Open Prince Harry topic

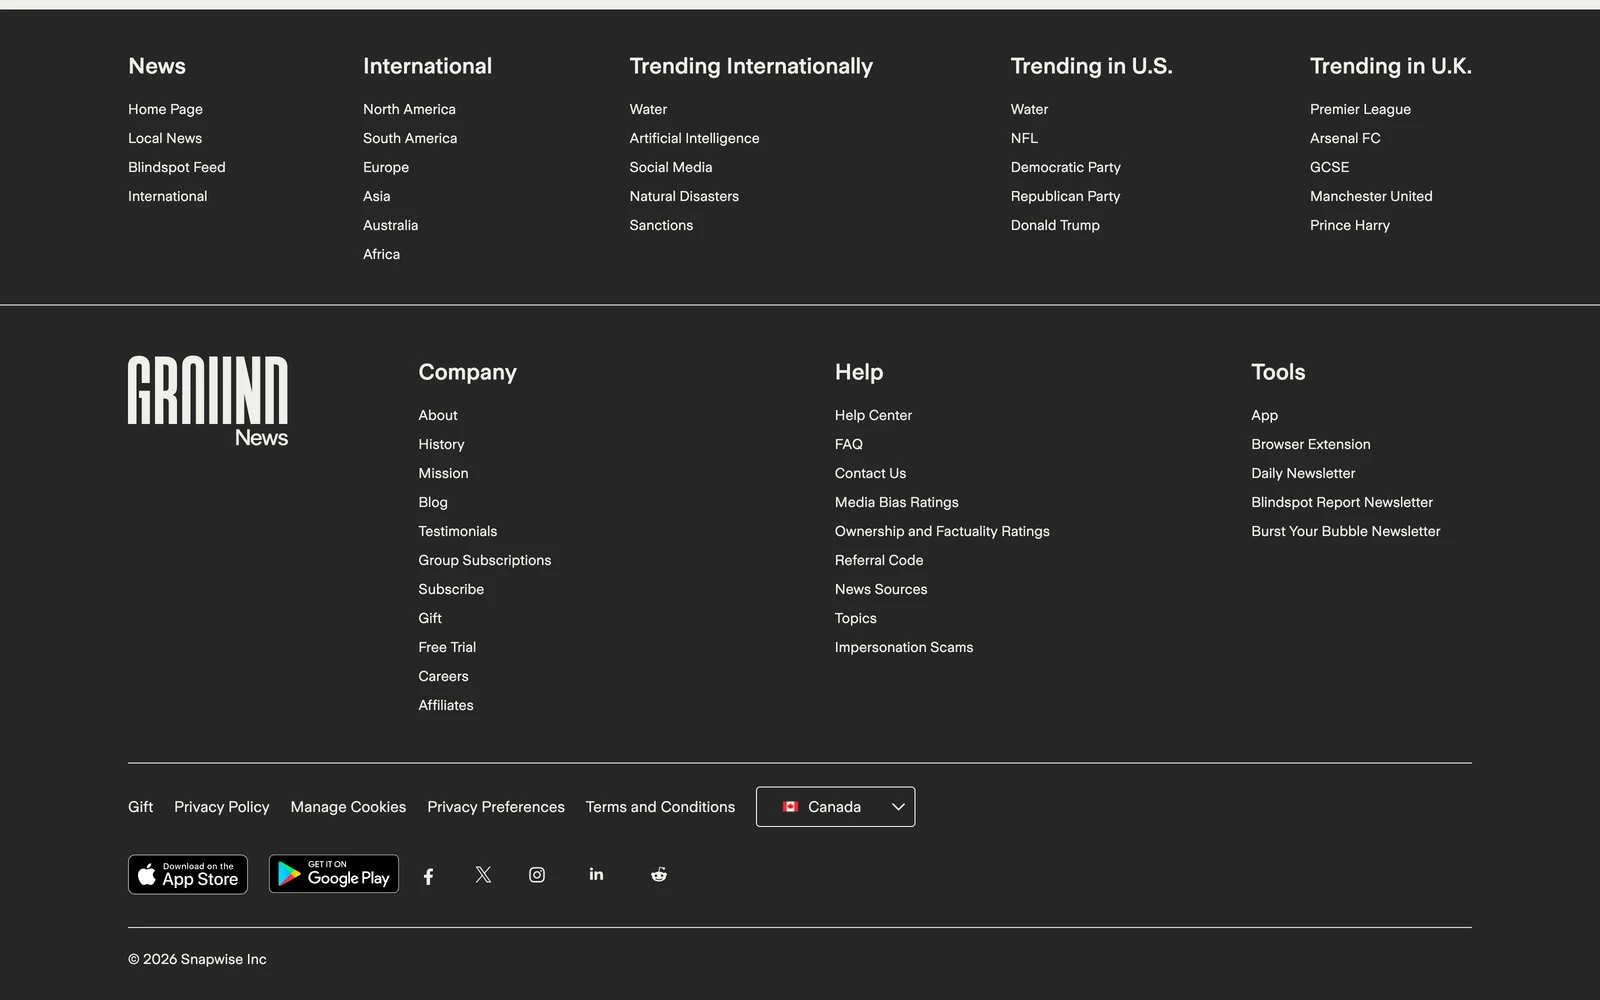[x=1350, y=225]
